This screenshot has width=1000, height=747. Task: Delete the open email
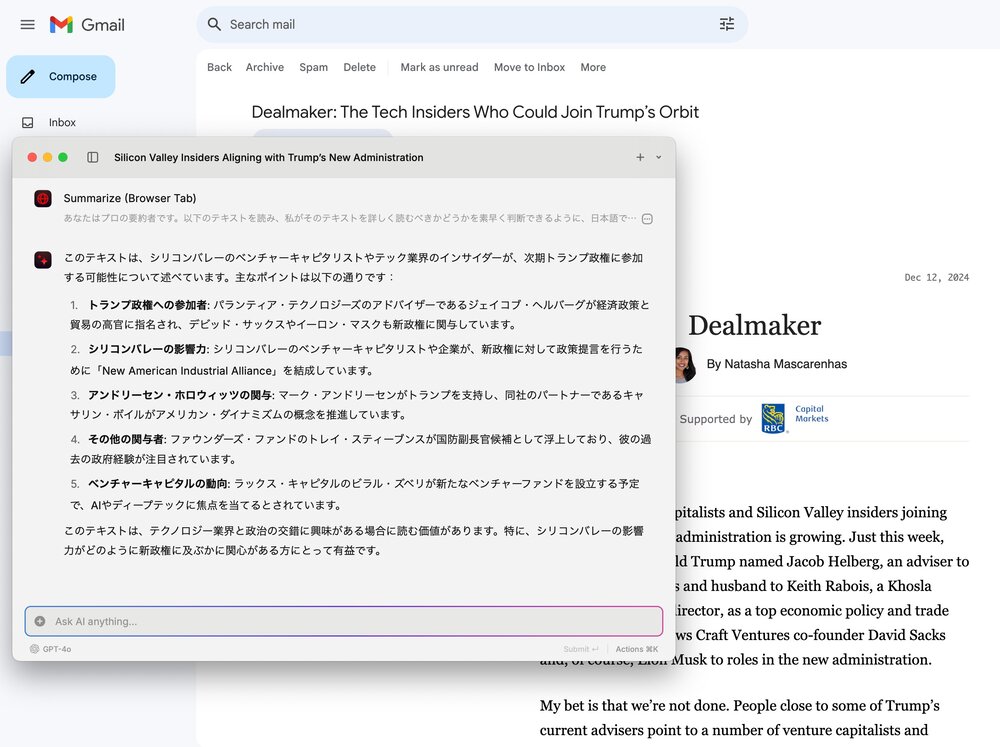(x=359, y=67)
